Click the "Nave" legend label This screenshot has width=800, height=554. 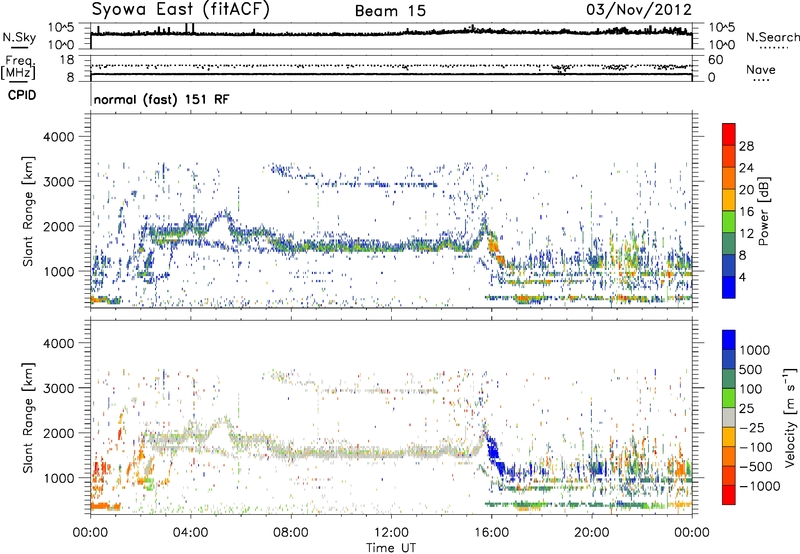[761, 69]
